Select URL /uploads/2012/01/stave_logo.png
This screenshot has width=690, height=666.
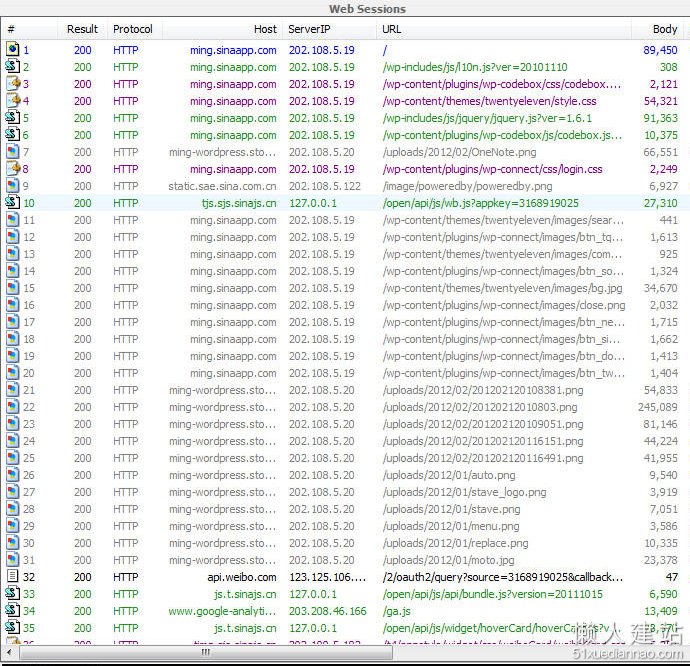click(464, 492)
